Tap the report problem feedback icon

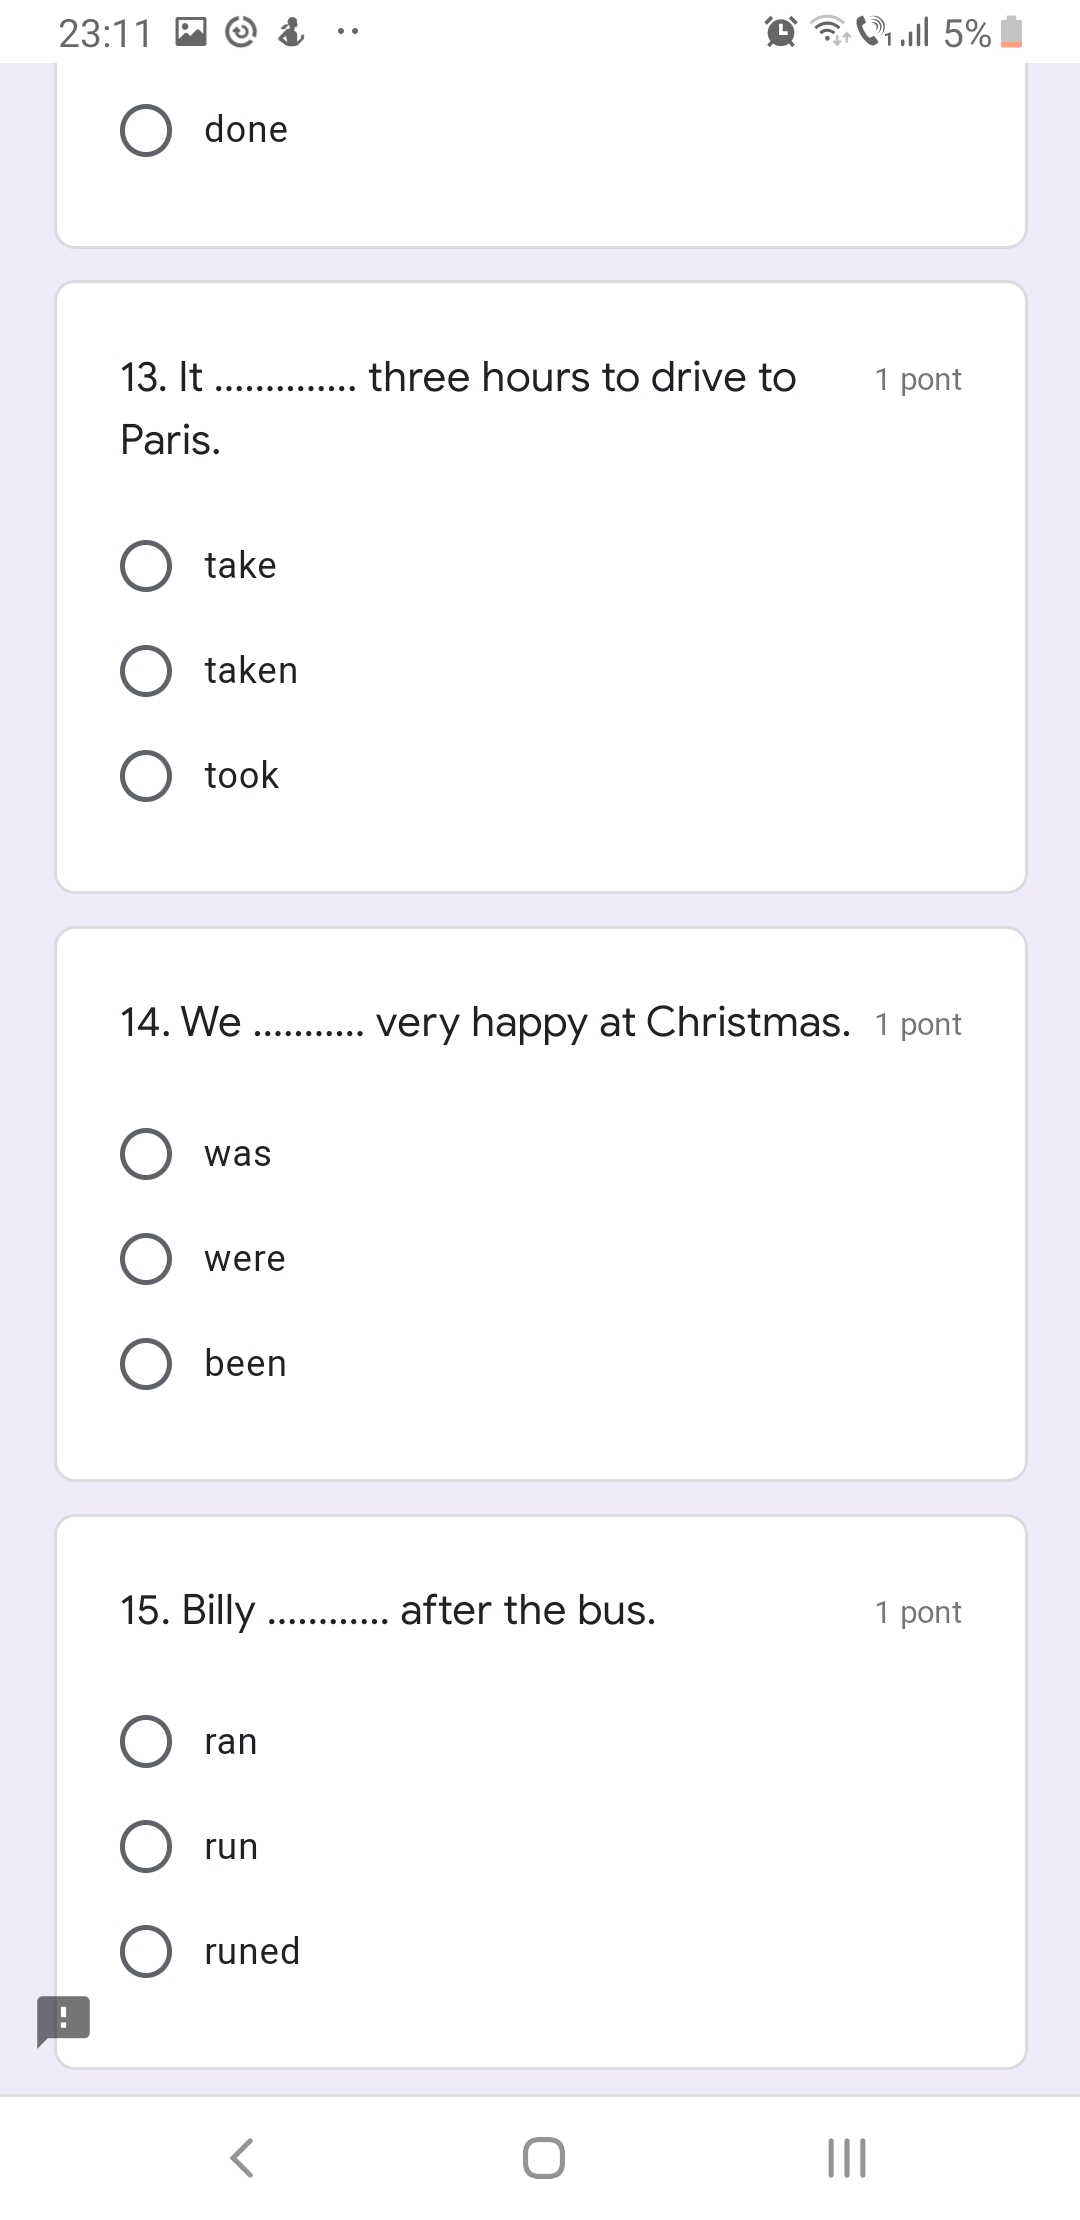63,2018
